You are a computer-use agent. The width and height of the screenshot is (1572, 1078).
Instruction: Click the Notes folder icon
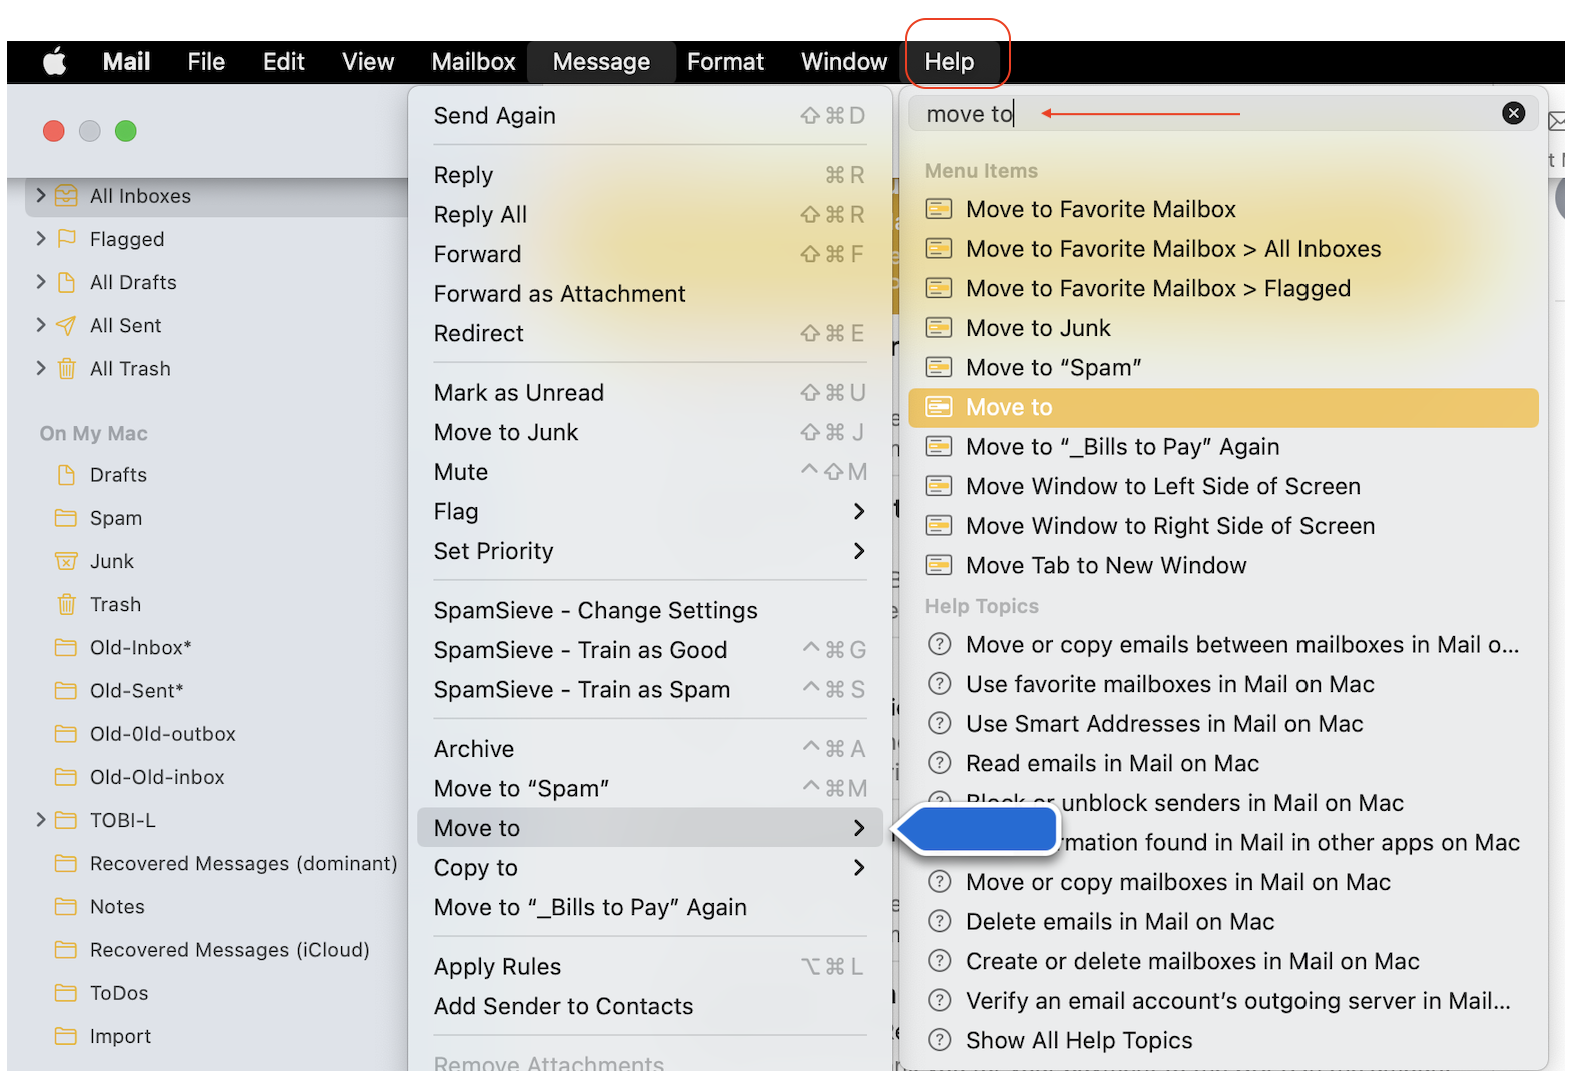66,906
